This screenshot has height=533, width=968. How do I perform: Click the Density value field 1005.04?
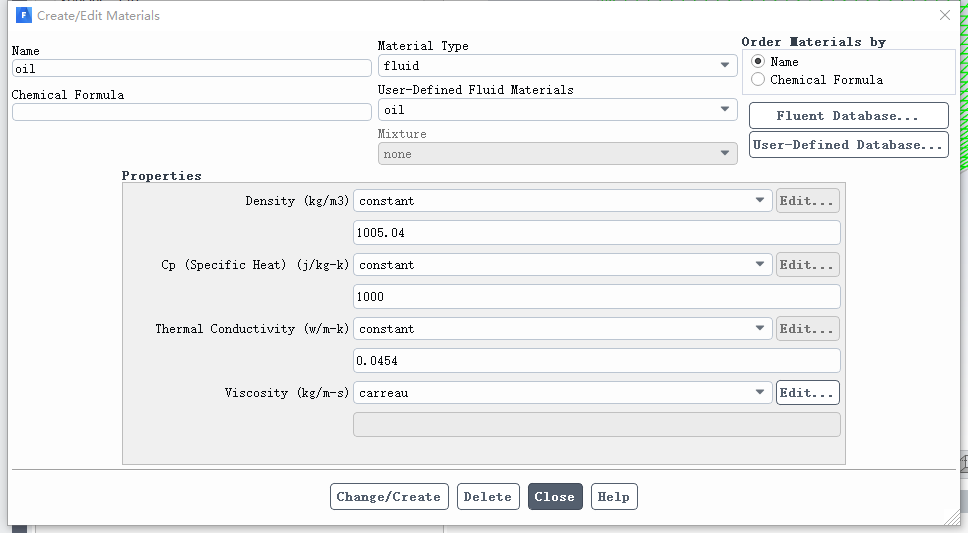pos(596,232)
